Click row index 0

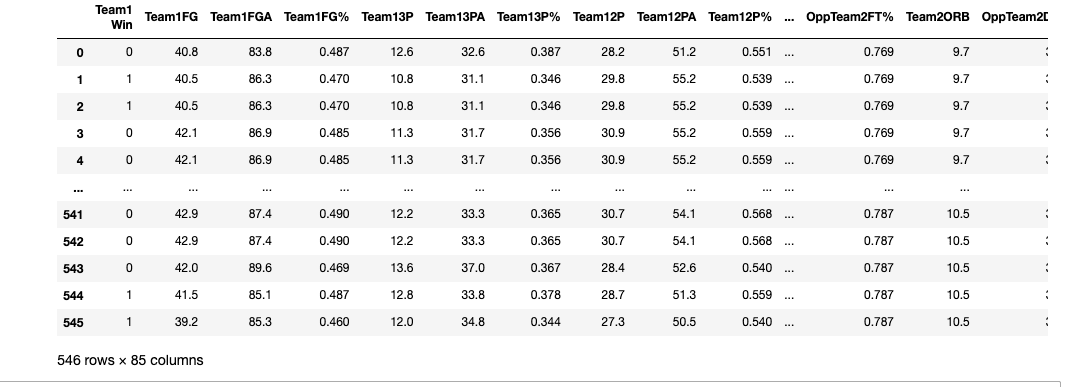[80, 53]
